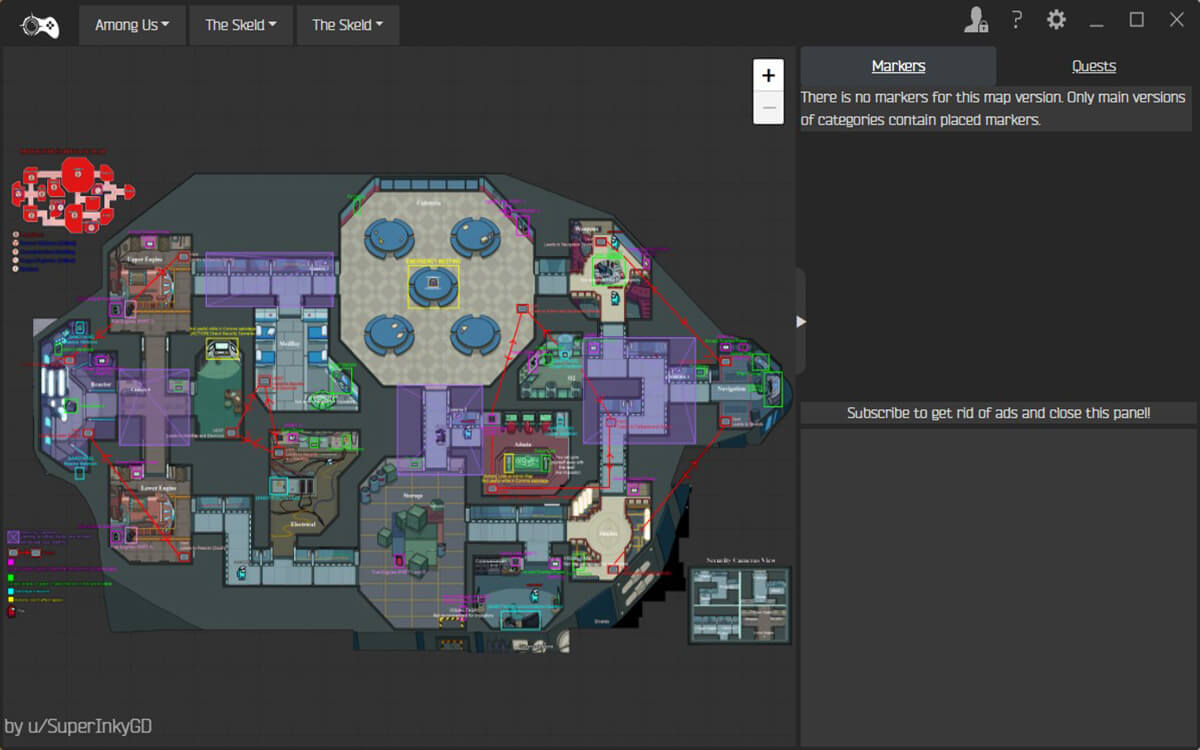Click the Security Cameras View thumbnail
Screen dimensions: 1200x750
(740, 604)
